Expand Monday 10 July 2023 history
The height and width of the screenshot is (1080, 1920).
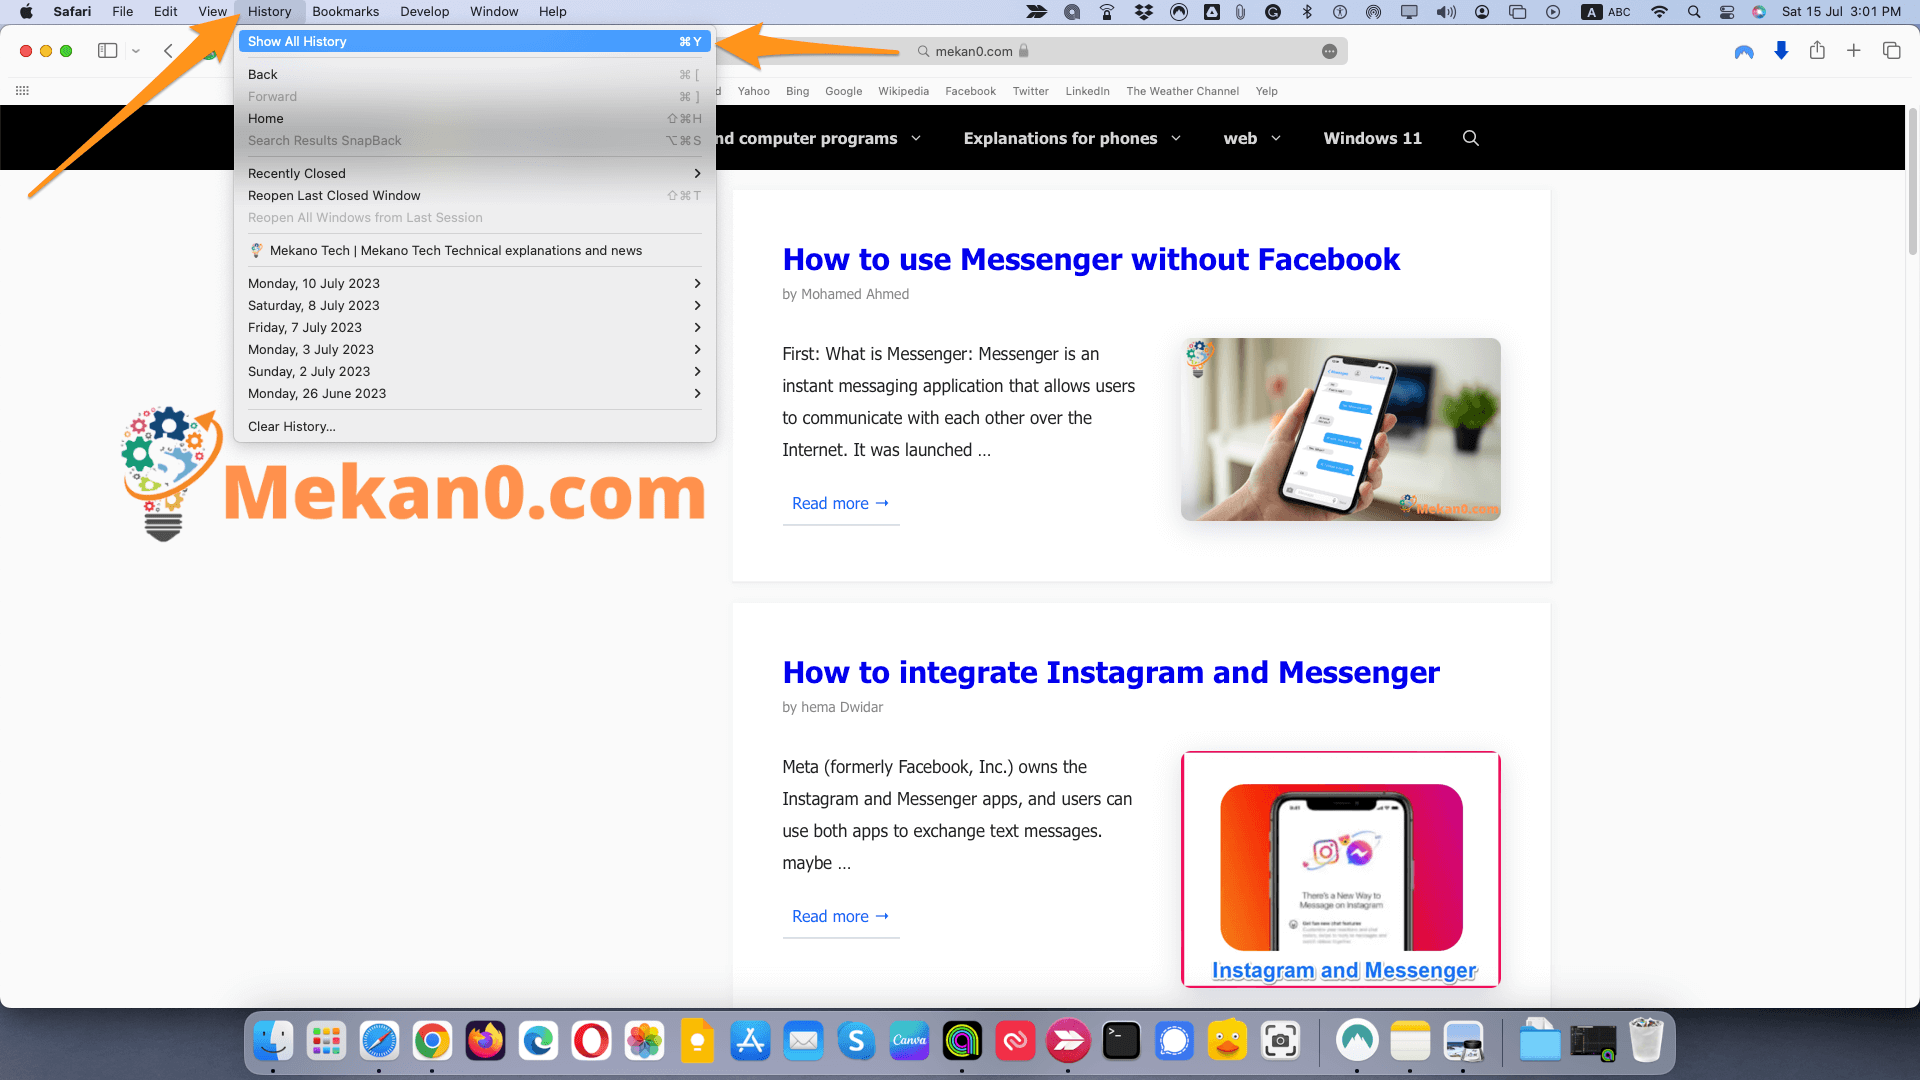click(475, 284)
